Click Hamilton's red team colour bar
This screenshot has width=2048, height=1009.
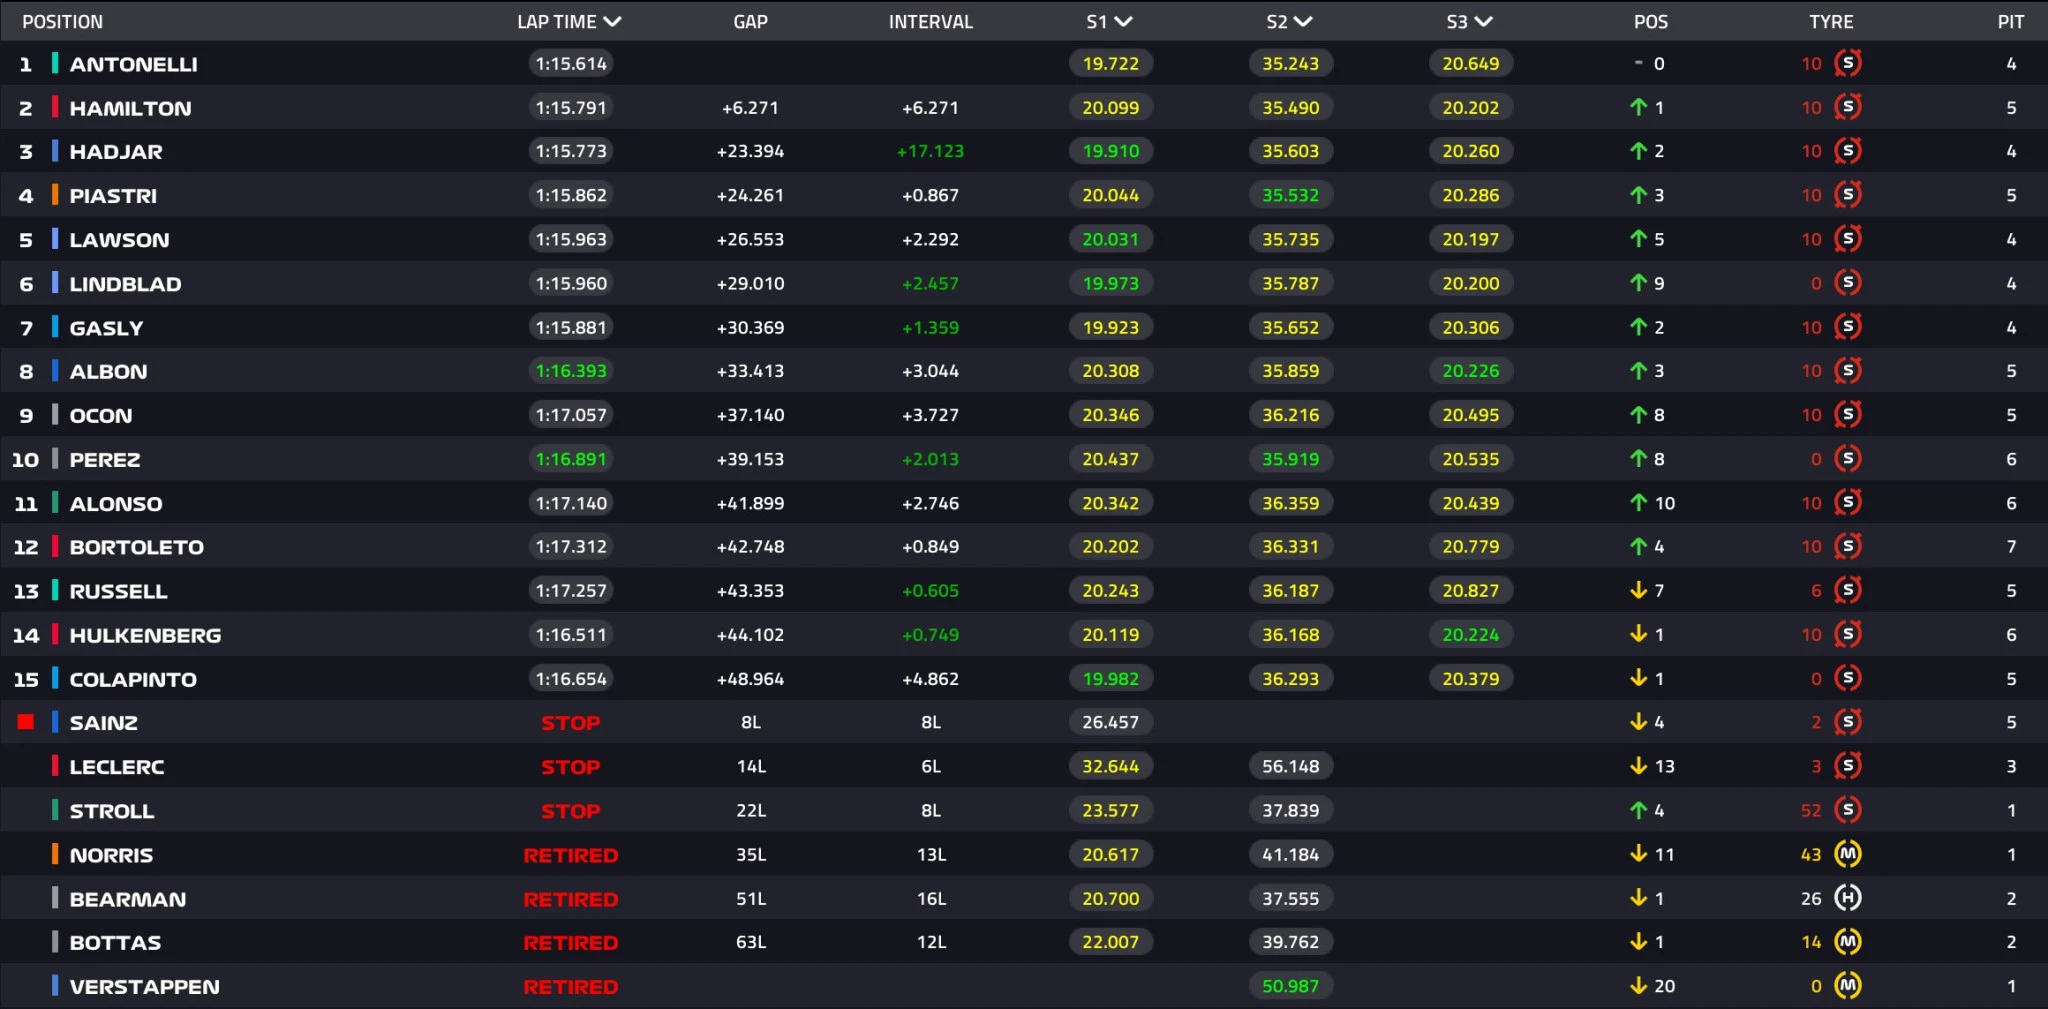55,107
